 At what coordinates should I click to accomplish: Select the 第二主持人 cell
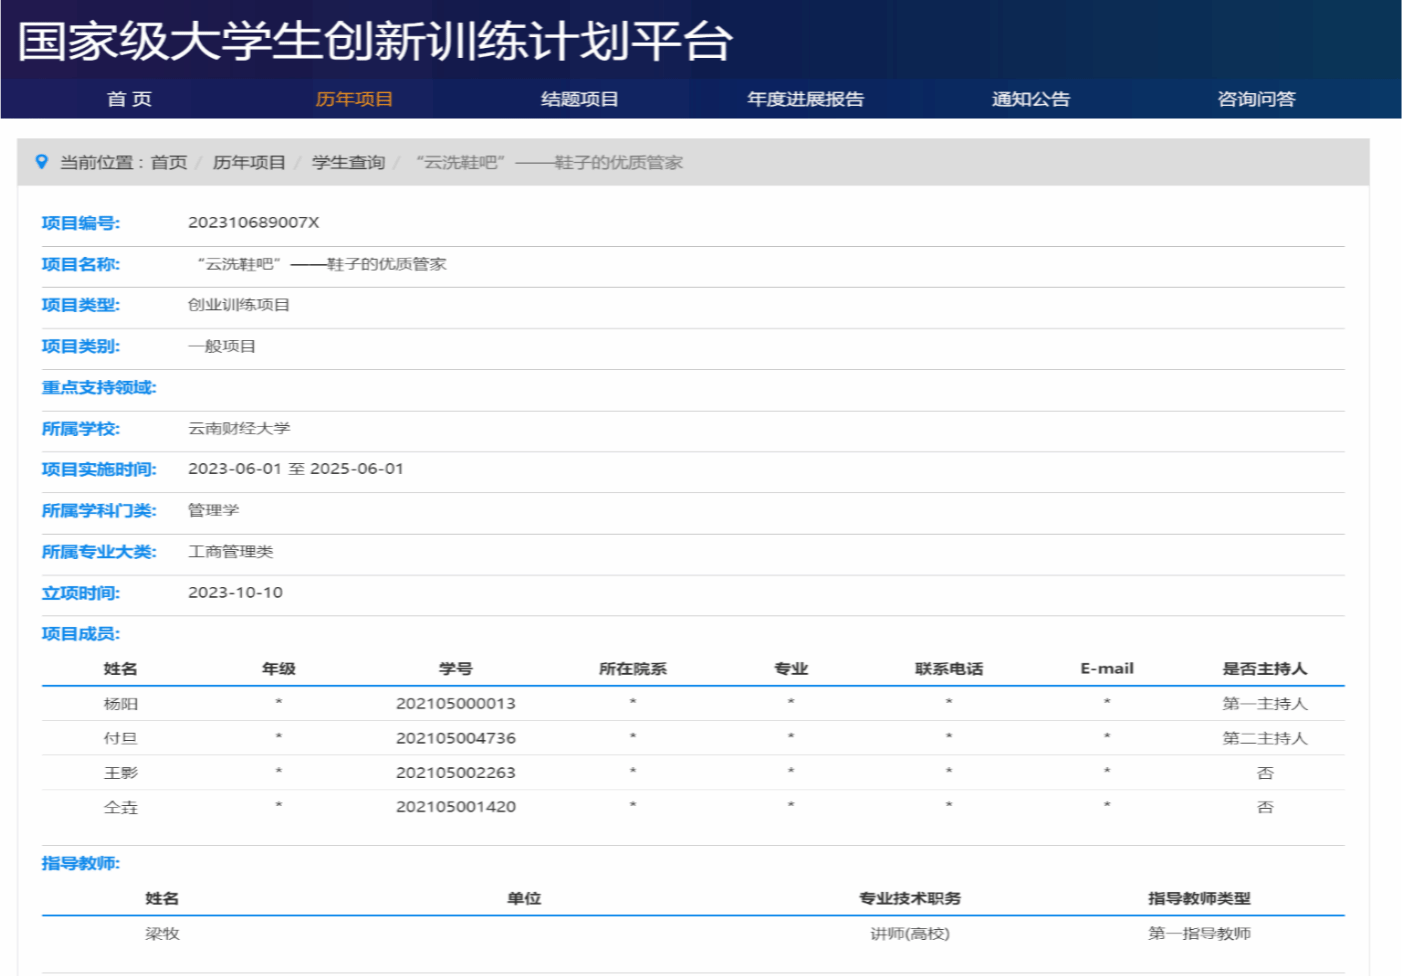[x=1265, y=738]
